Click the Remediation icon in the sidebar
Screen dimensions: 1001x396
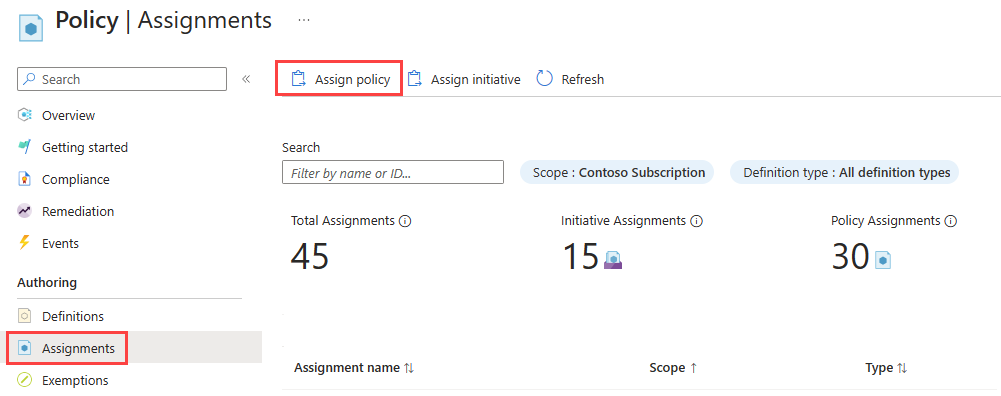tap(25, 211)
